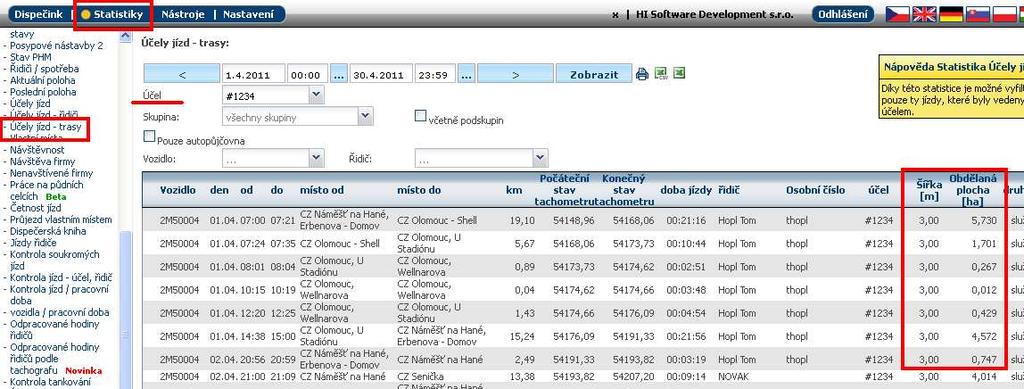Export to Excel via the last green icon
This screenshot has width=1024, height=389.
click(x=679, y=73)
